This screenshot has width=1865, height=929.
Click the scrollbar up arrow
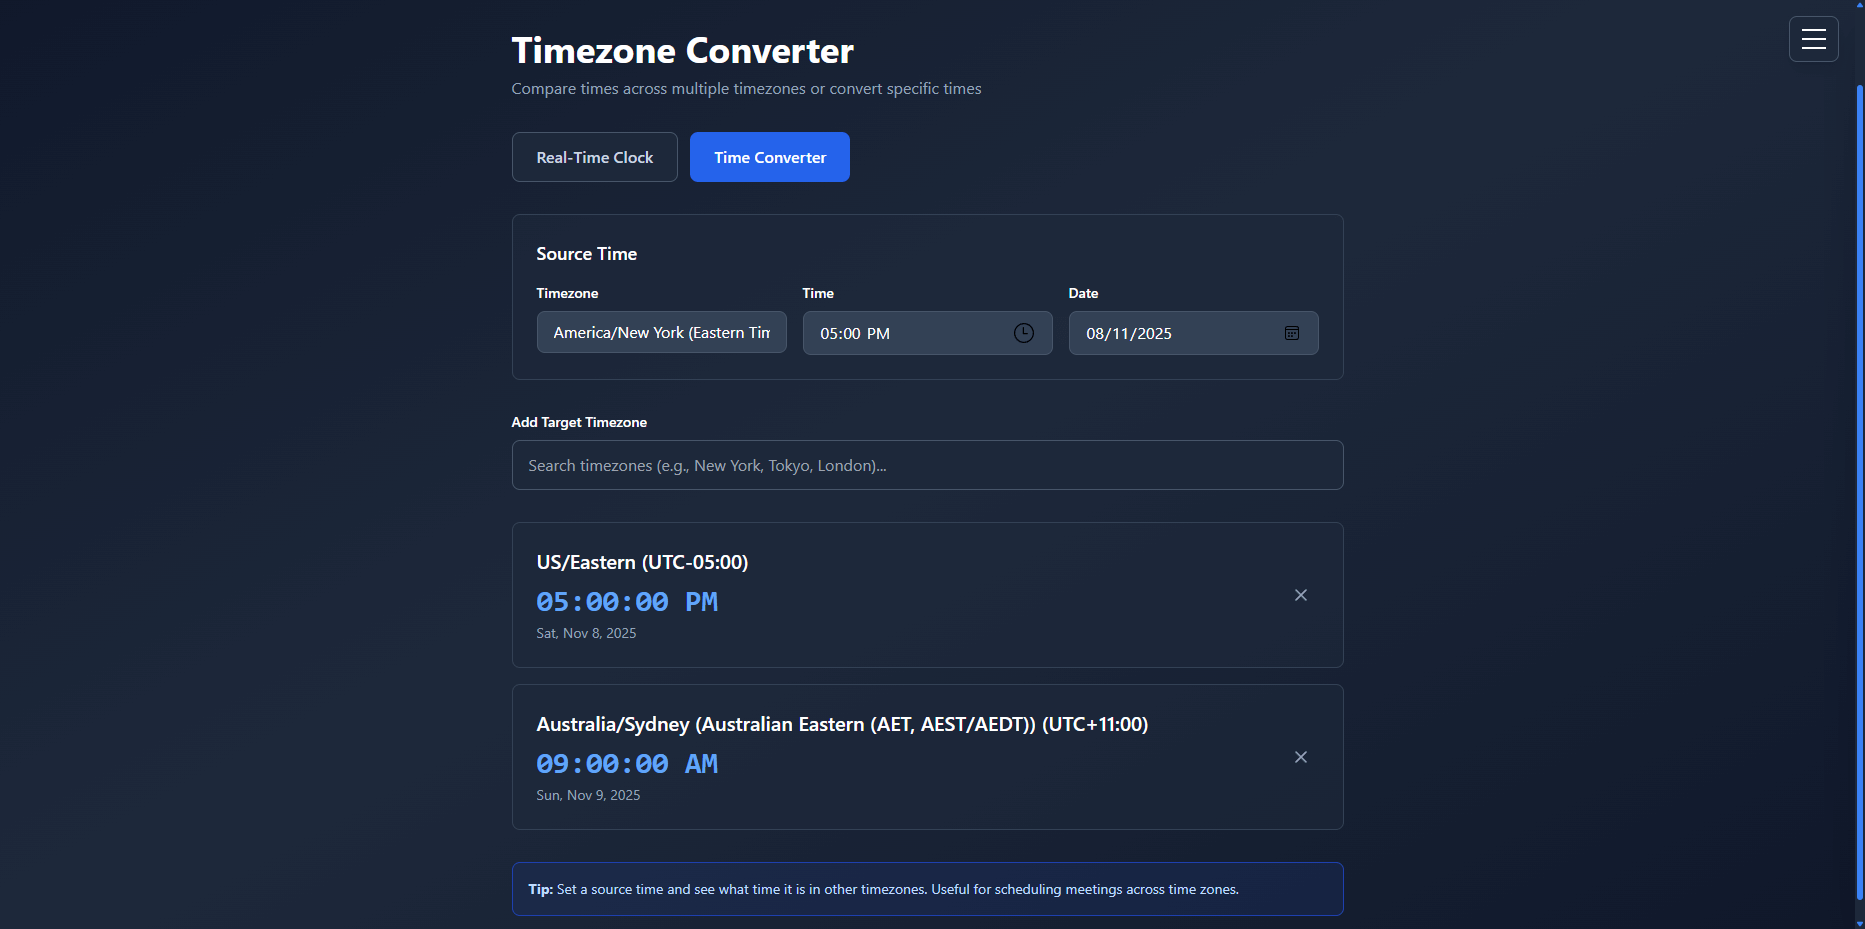[x=1859, y=6]
